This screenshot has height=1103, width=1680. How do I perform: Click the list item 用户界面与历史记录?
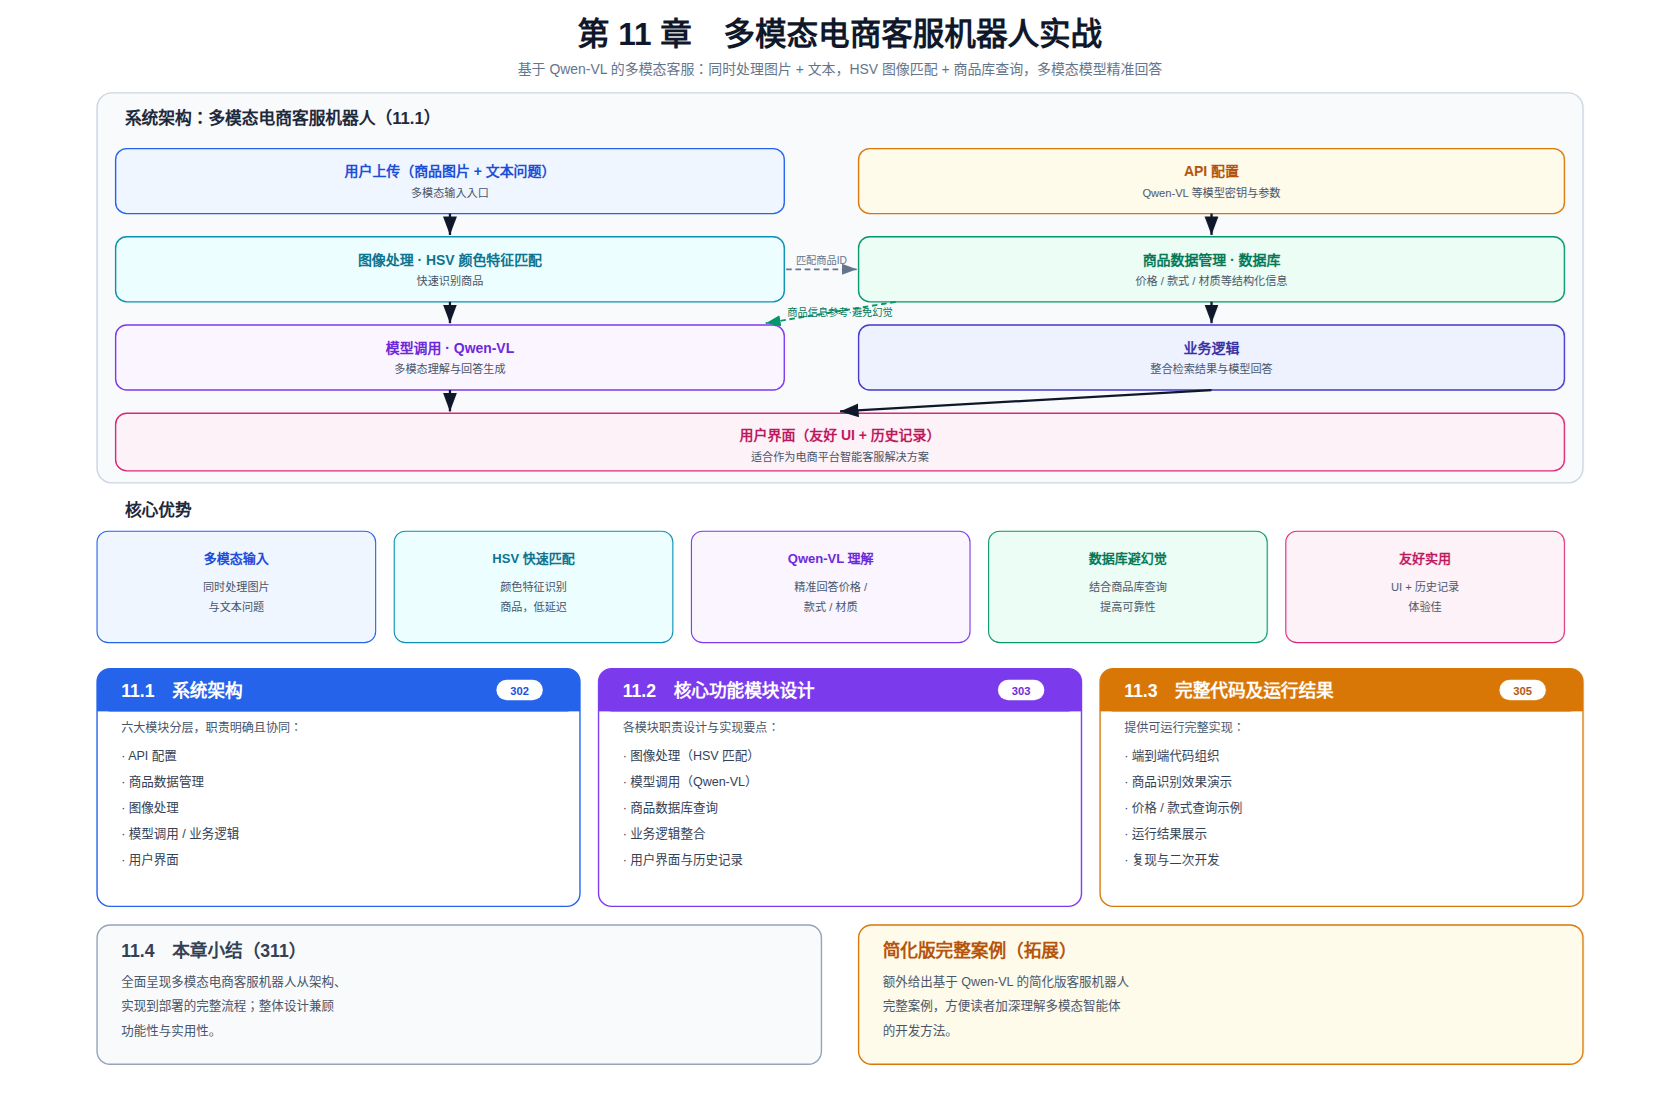tap(683, 860)
